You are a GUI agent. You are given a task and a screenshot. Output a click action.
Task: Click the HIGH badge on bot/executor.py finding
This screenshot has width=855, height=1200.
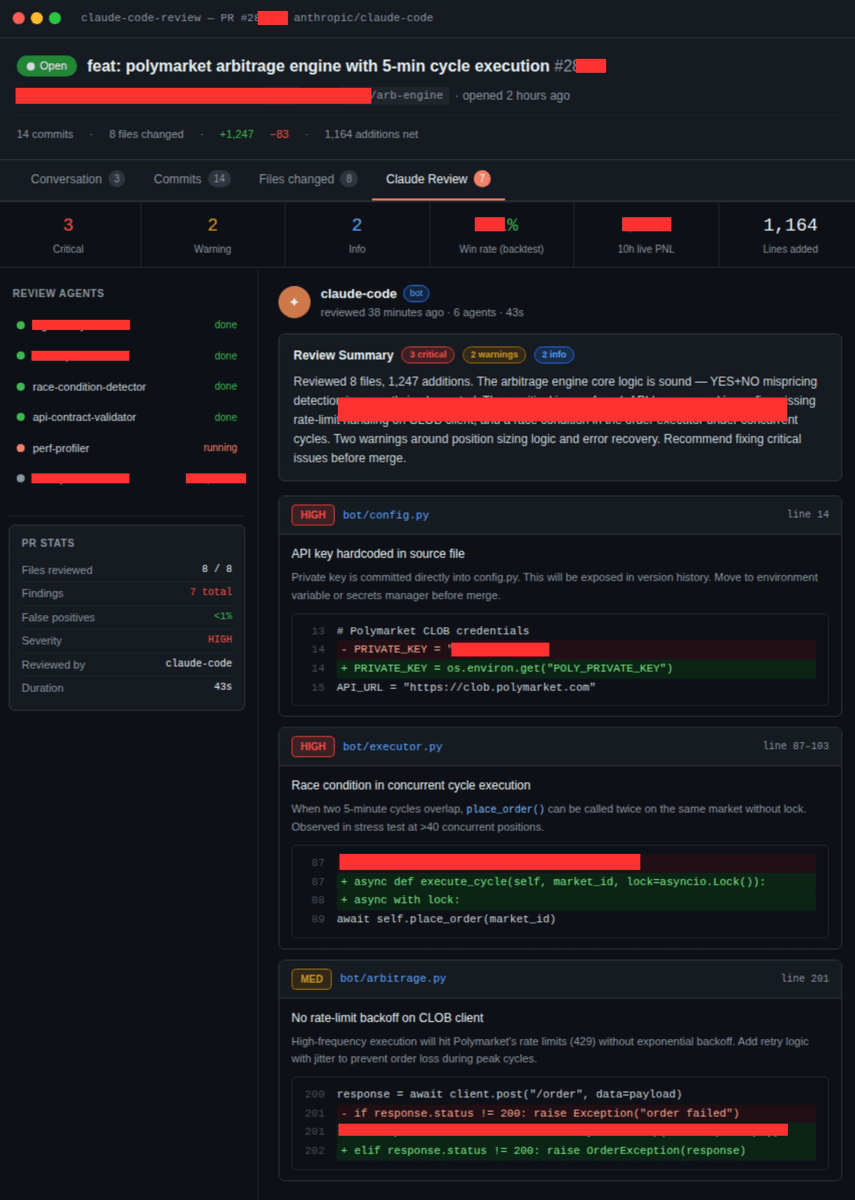coord(313,746)
